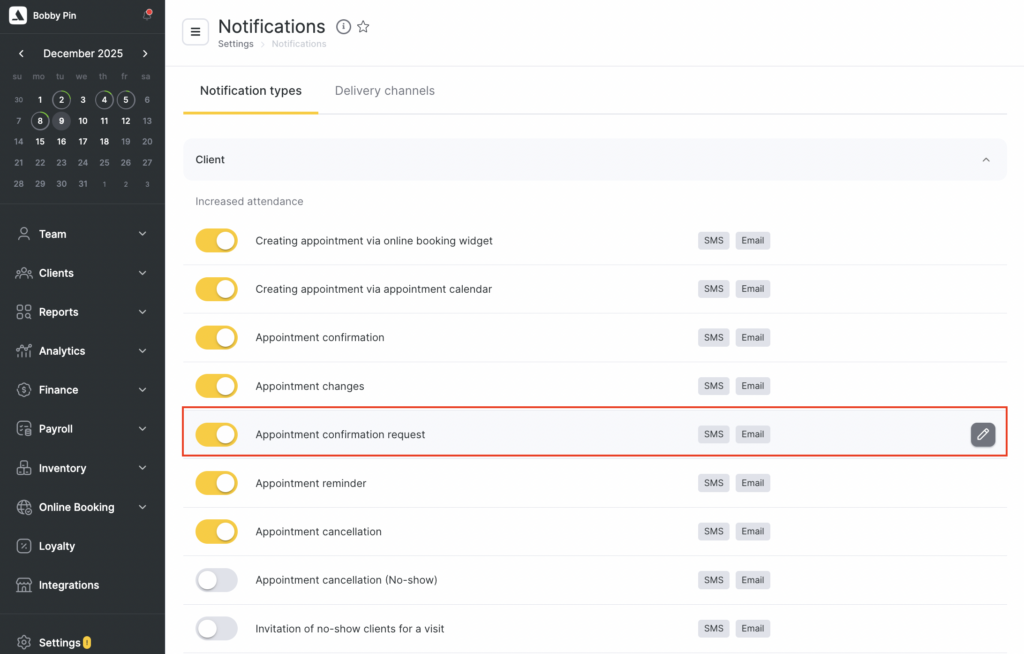Image resolution: width=1024 pixels, height=654 pixels.
Task: Open the Loyalty section icon
Action: tap(24, 546)
